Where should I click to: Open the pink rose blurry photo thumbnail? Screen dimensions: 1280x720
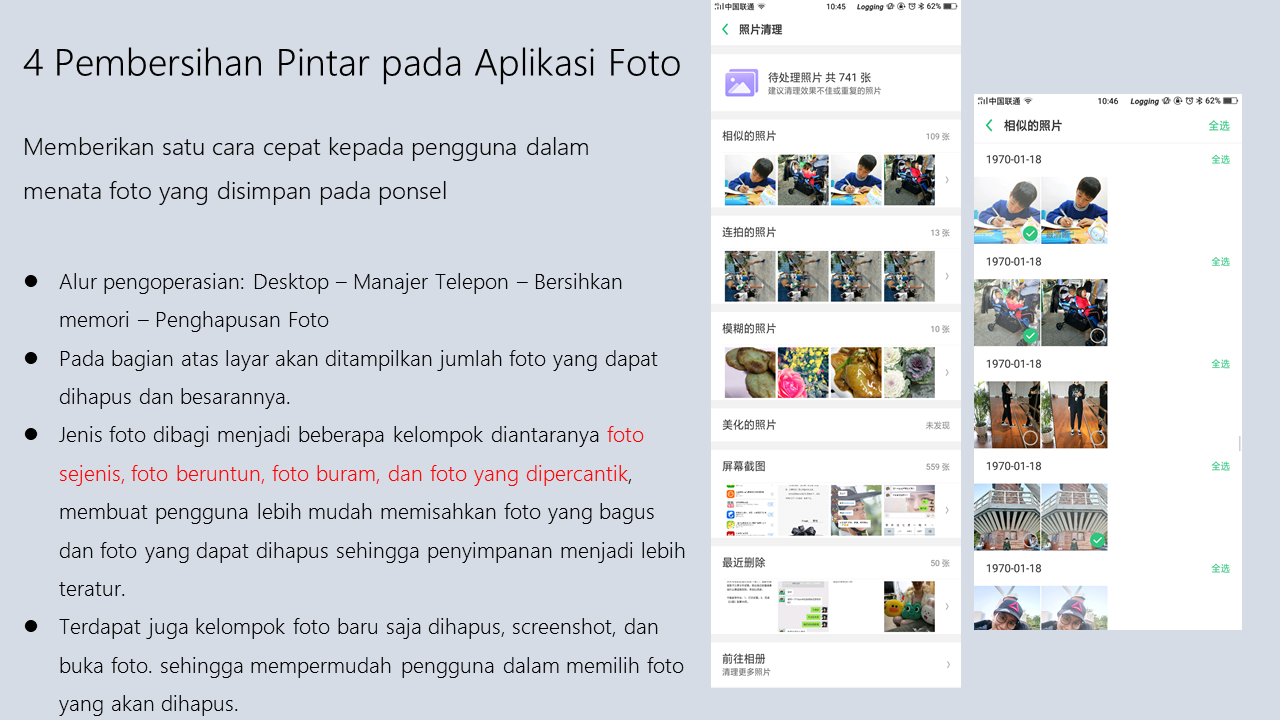(803, 373)
